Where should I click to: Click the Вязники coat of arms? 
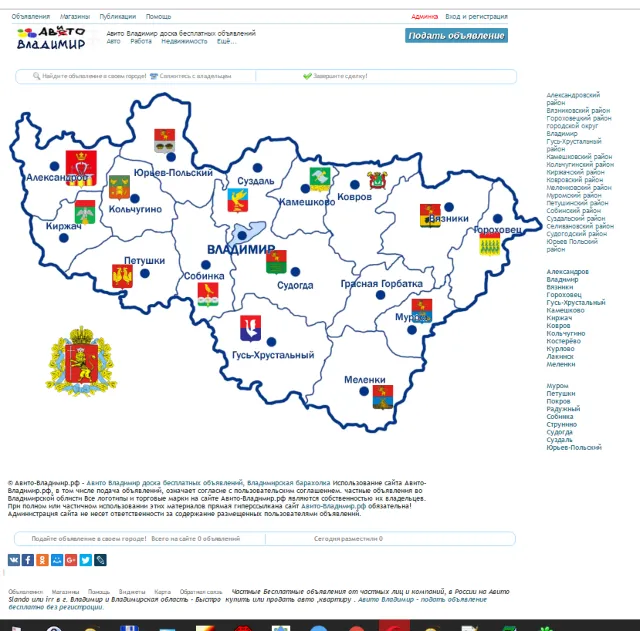pos(430,216)
